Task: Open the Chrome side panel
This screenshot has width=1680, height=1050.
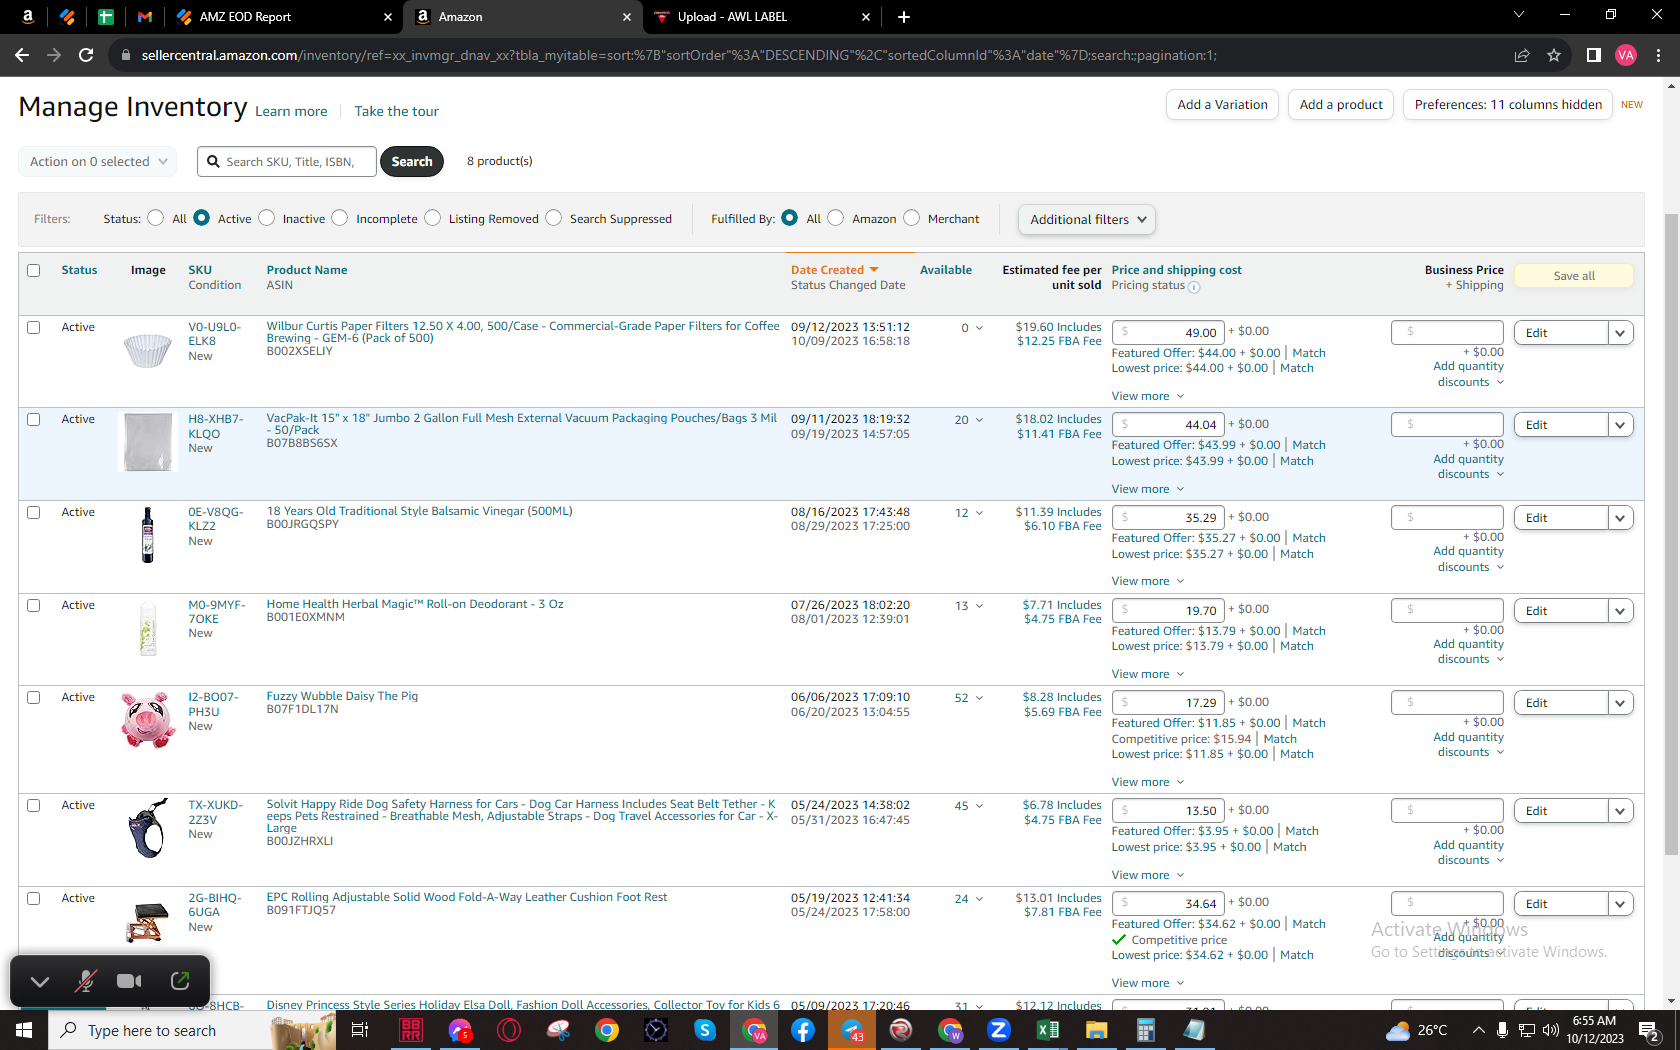Action: coord(1594,55)
